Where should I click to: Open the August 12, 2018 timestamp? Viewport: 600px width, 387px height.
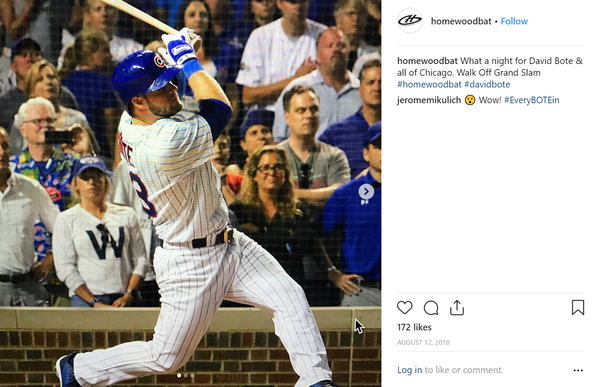tap(423, 342)
